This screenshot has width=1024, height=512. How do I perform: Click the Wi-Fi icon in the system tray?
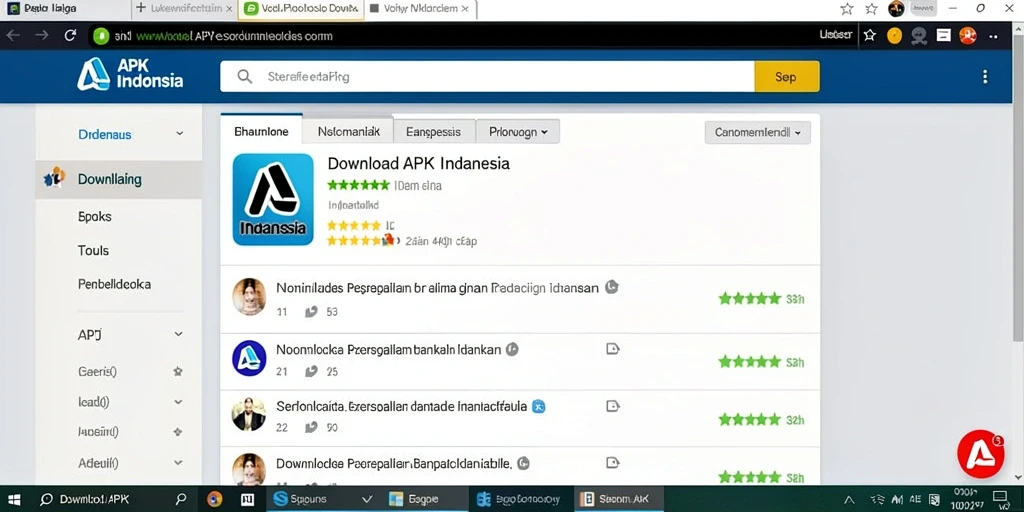(x=880, y=500)
